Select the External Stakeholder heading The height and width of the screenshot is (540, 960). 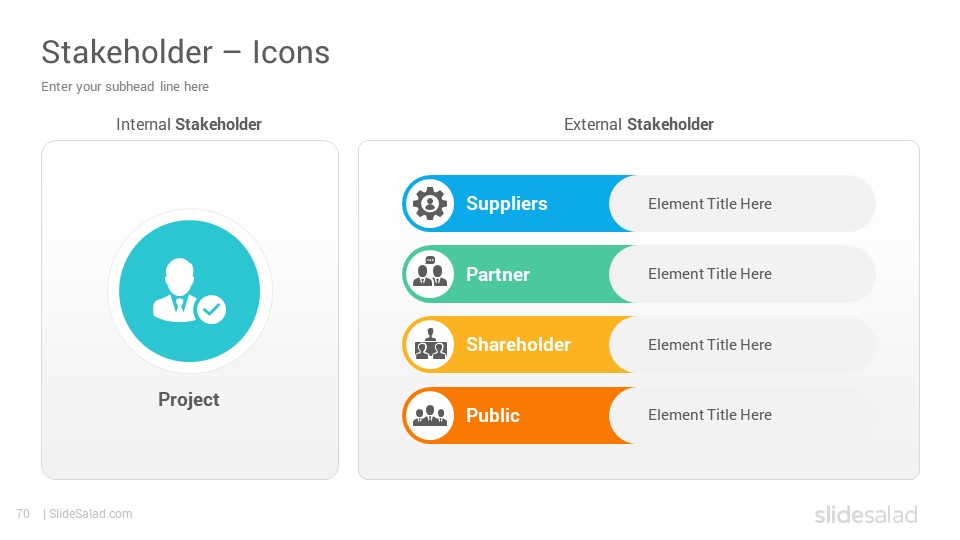click(639, 124)
